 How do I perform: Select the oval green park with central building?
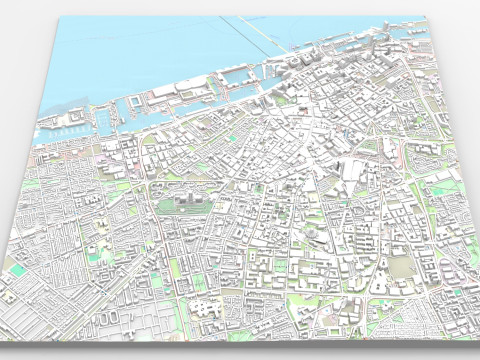(184, 202)
